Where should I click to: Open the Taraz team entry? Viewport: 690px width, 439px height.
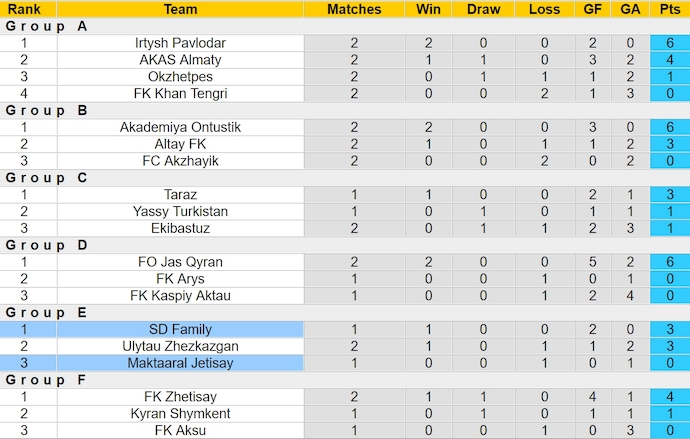(180, 195)
